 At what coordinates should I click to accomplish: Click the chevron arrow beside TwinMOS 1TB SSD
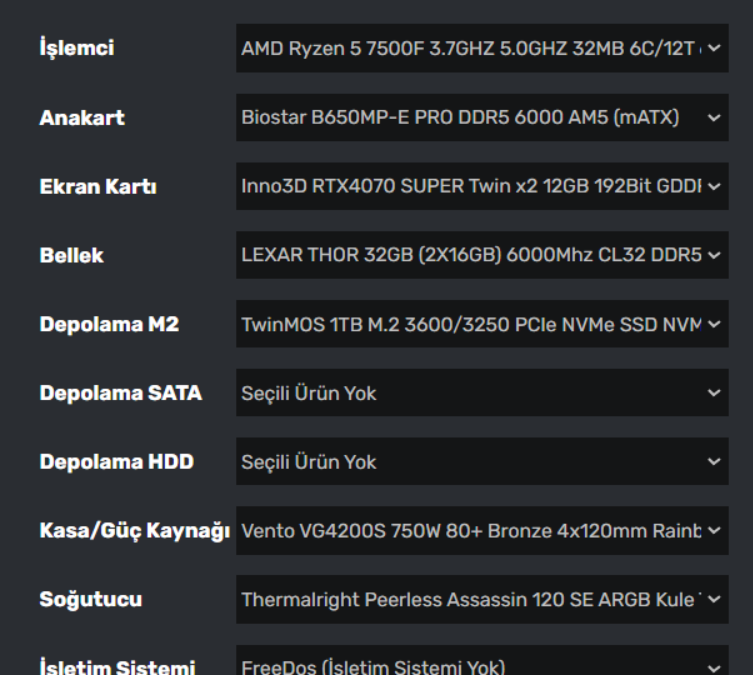coord(713,324)
